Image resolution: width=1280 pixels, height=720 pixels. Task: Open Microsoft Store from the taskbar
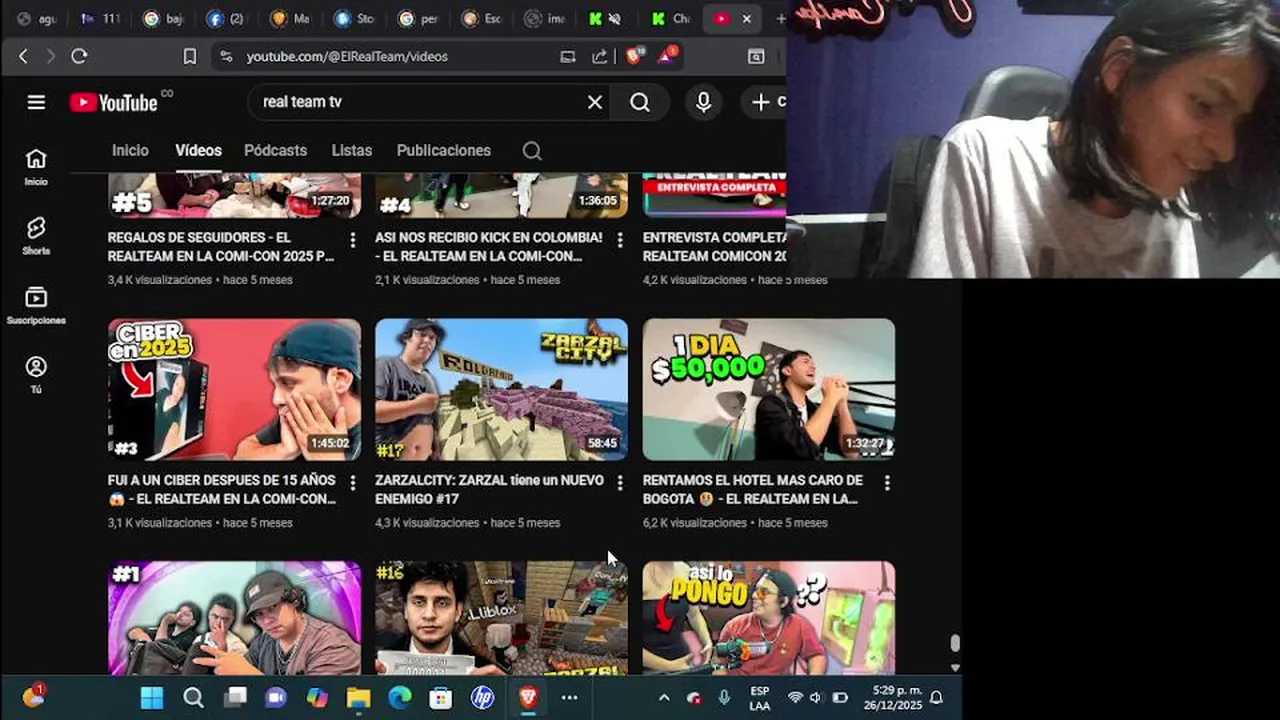point(441,697)
